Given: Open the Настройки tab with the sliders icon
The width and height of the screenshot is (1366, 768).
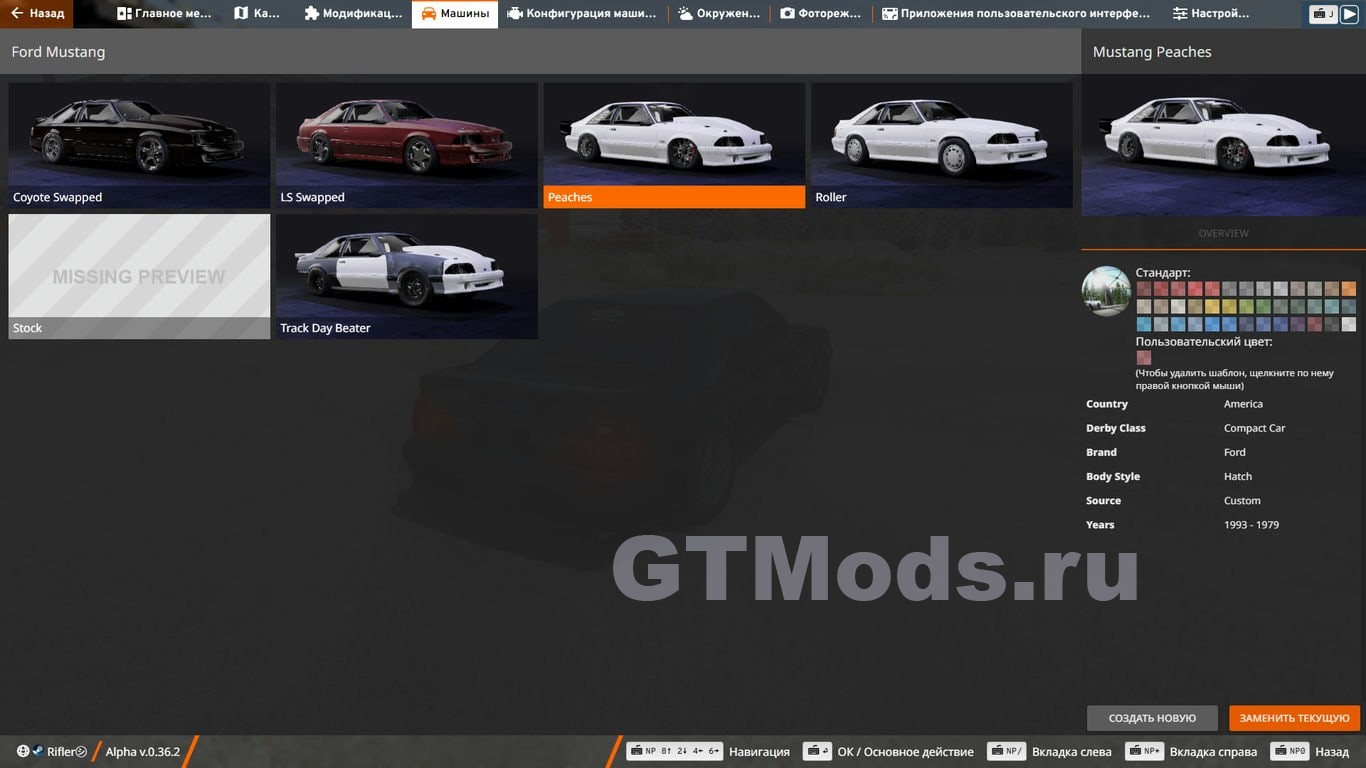Looking at the screenshot, I should (x=1211, y=14).
